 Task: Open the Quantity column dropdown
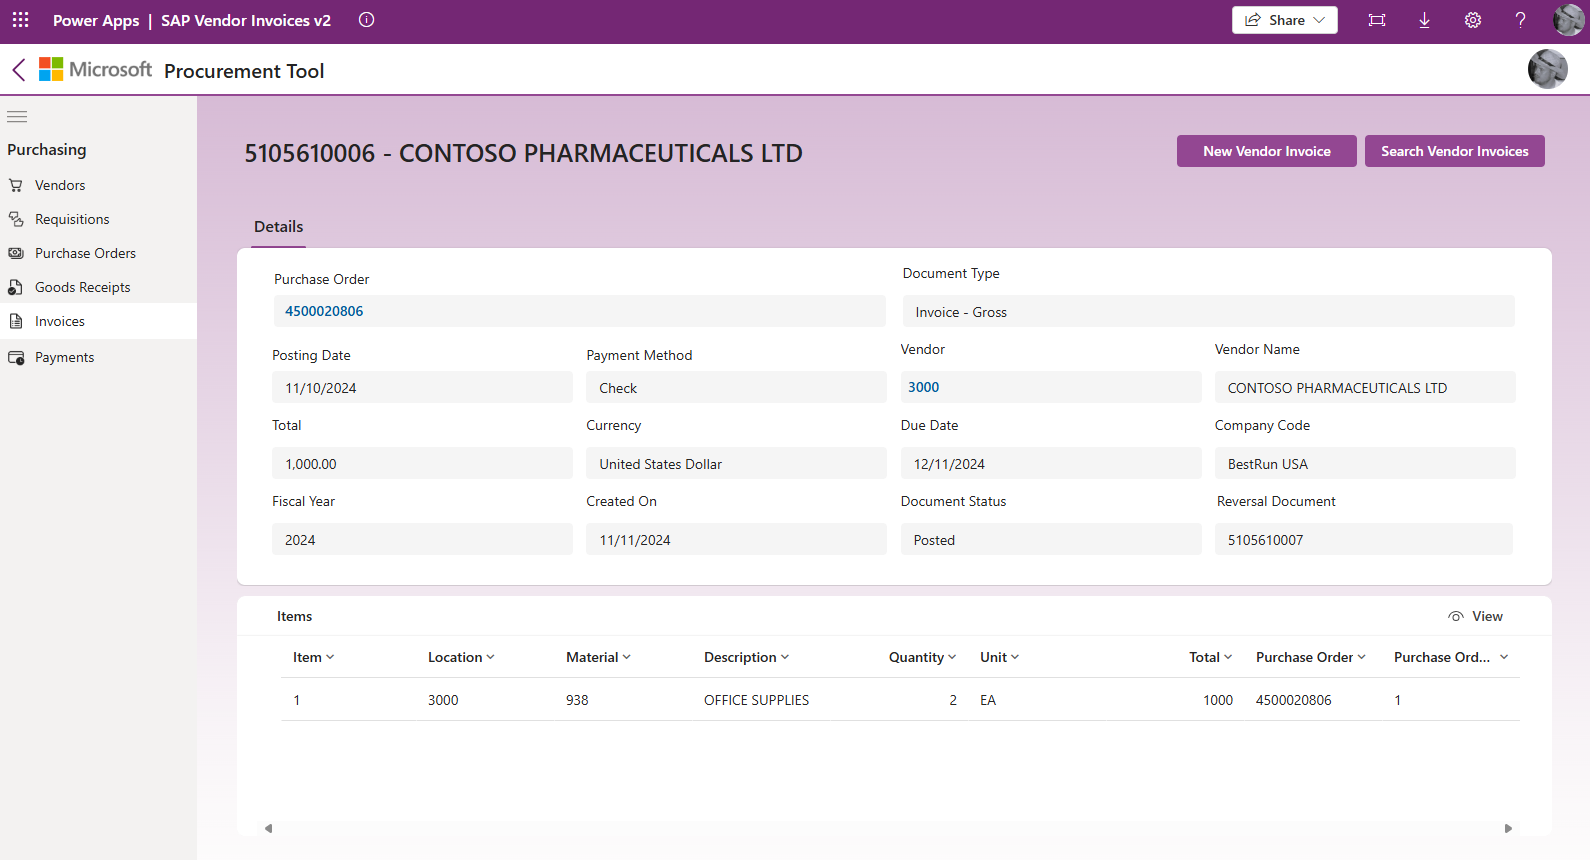(x=923, y=657)
